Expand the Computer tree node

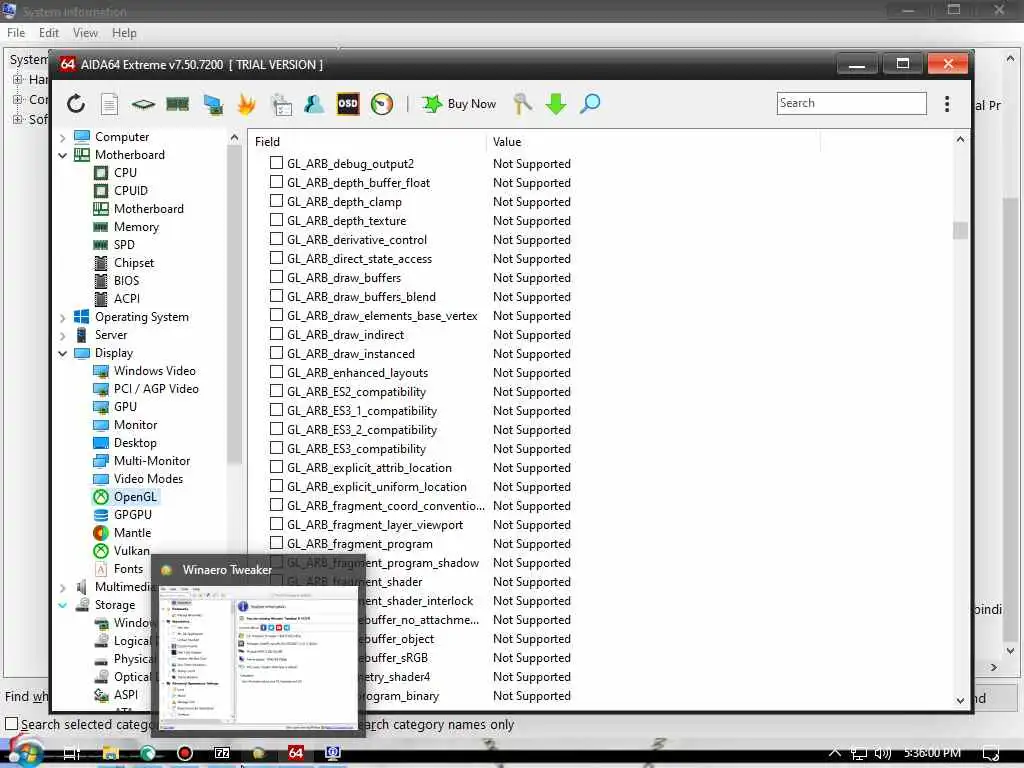63,137
